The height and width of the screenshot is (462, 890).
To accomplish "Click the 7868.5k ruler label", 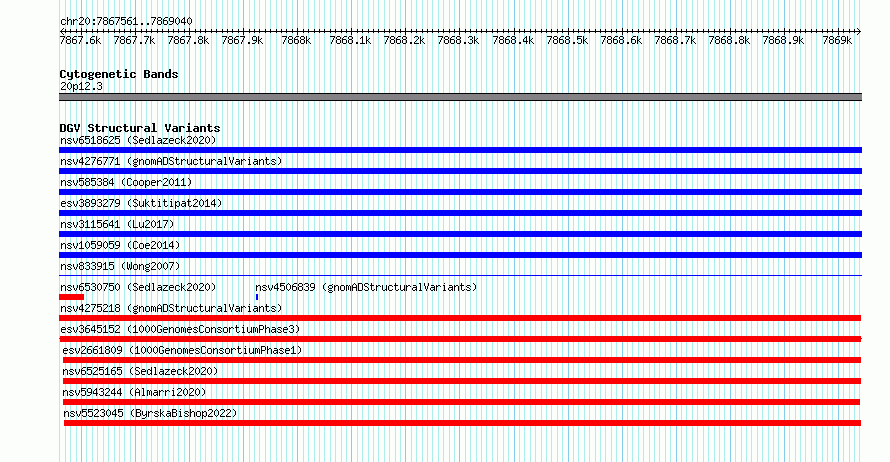I will tap(567, 41).
